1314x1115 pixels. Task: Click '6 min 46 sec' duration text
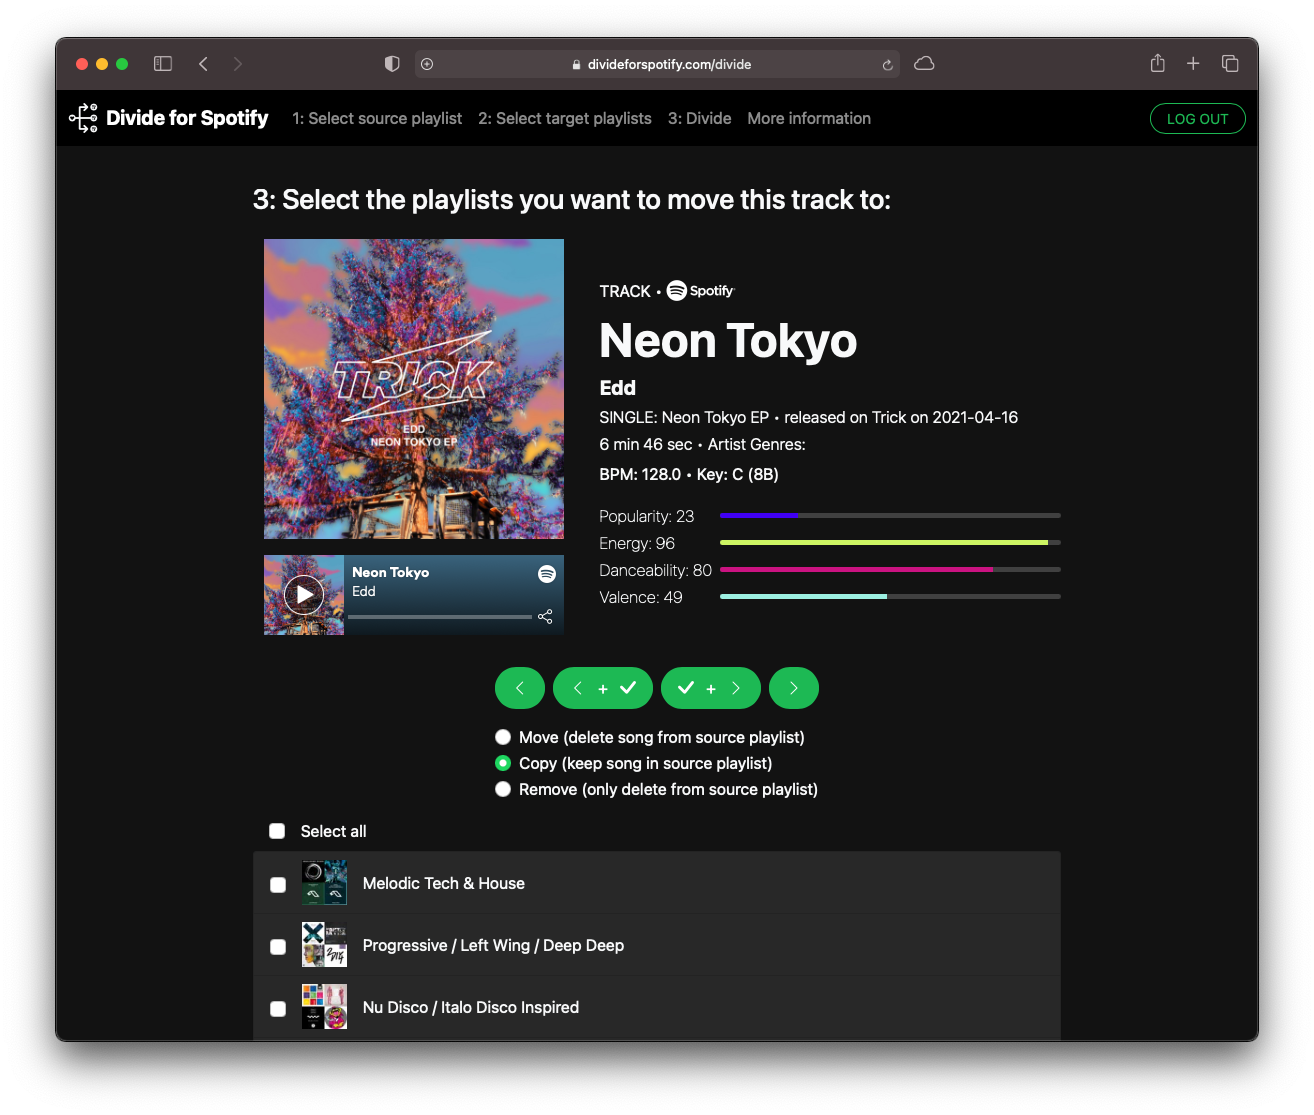[x=646, y=444]
